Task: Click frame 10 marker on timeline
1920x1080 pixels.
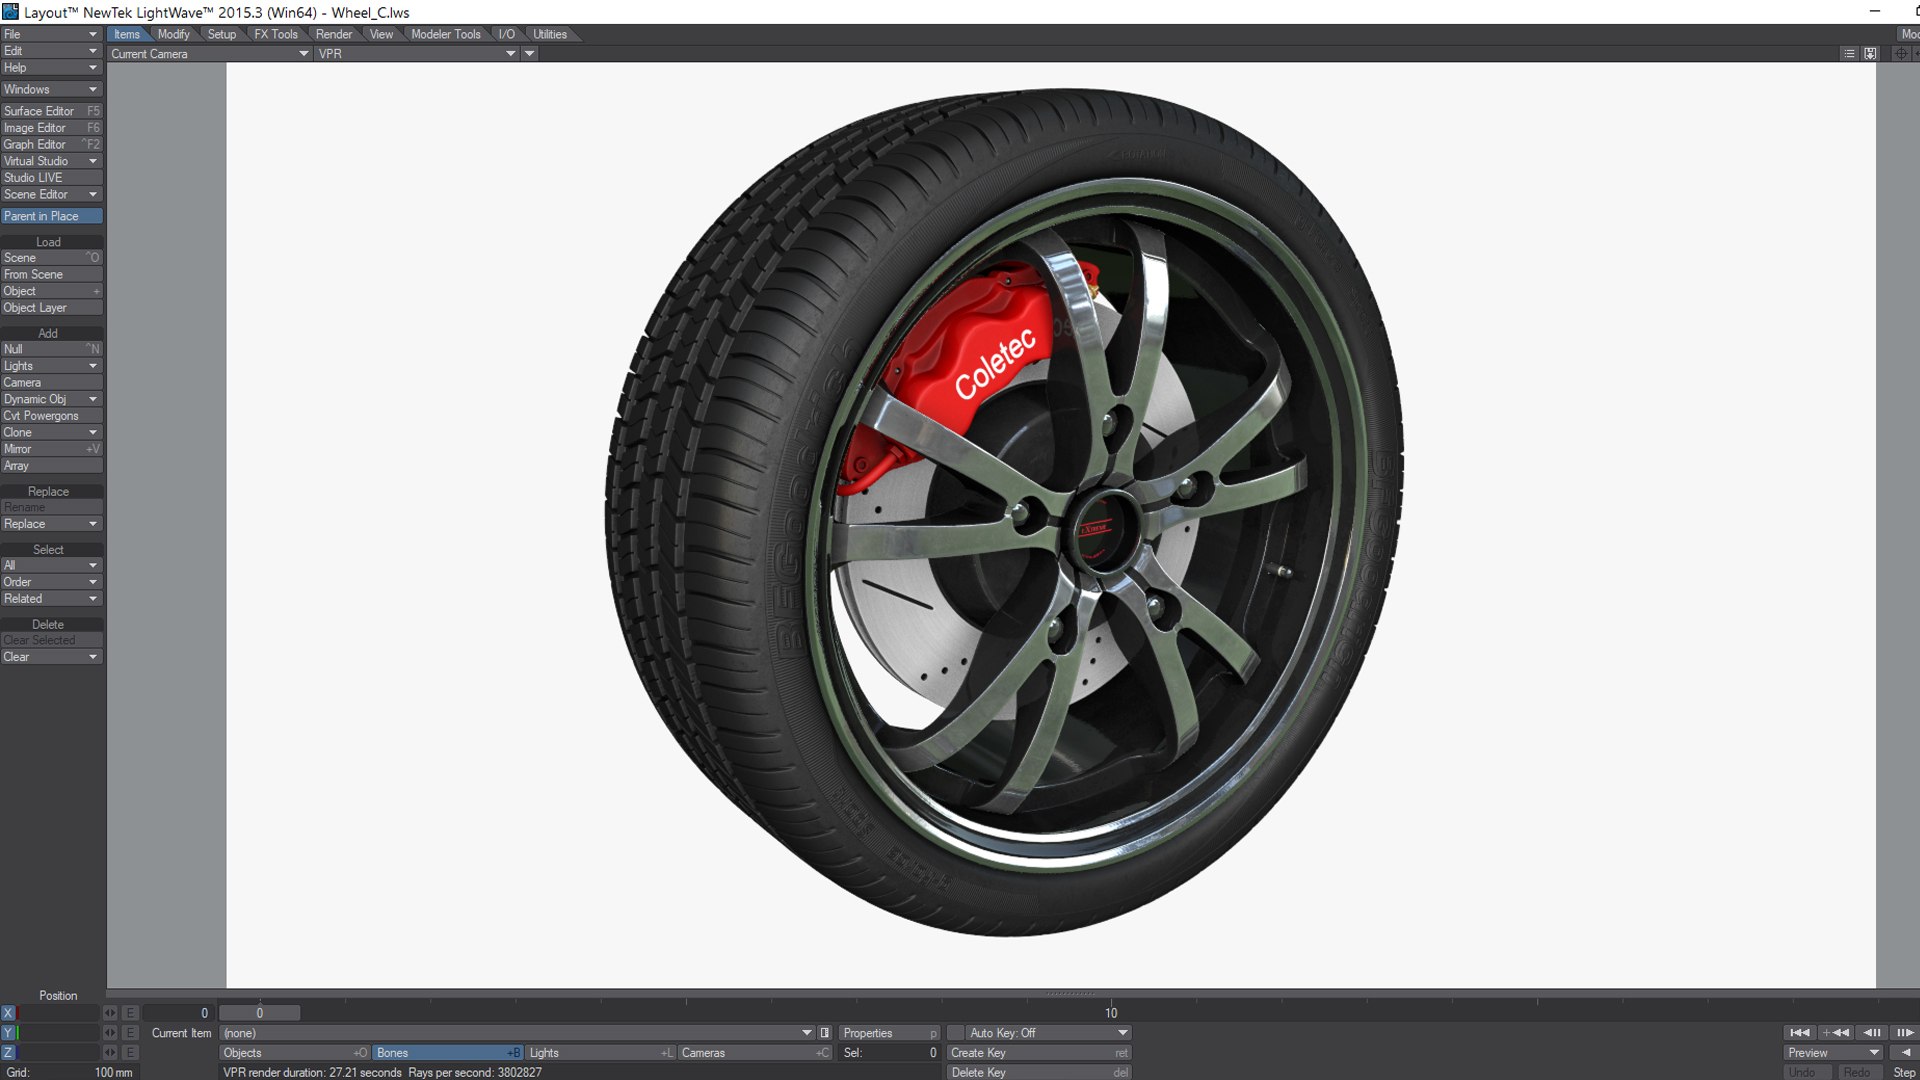Action: (1111, 1013)
